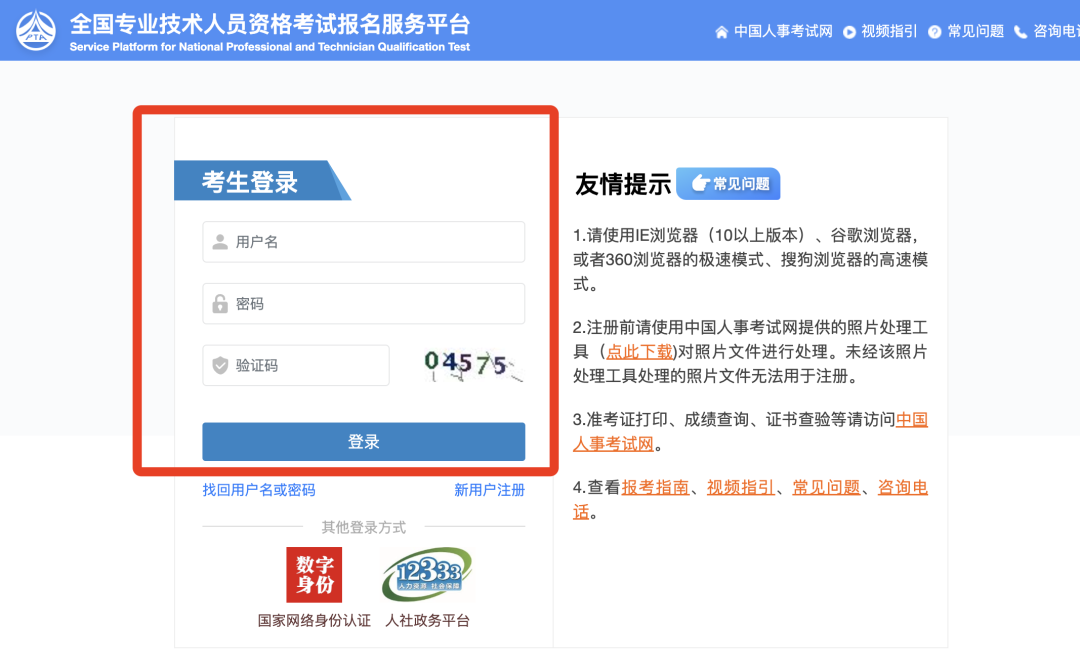Click the 用户名 username input field
This screenshot has width=1080, height=671.
tap(363, 241)
